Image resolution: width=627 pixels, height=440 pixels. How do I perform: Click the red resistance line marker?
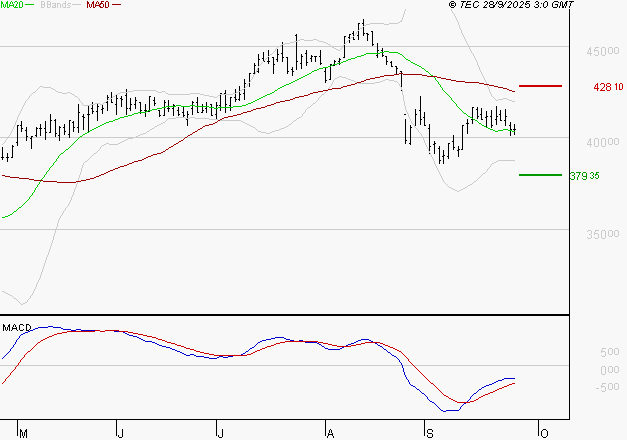(540, 87)
